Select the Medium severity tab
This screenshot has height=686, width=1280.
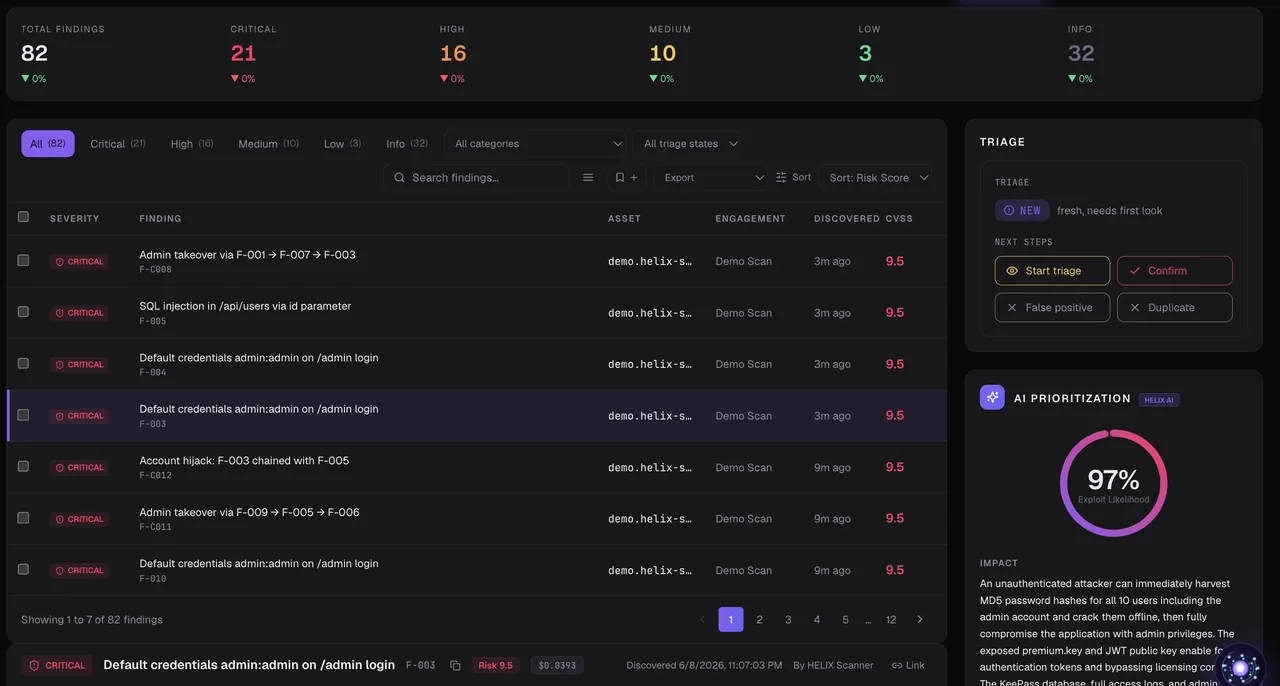coord(268,144)
